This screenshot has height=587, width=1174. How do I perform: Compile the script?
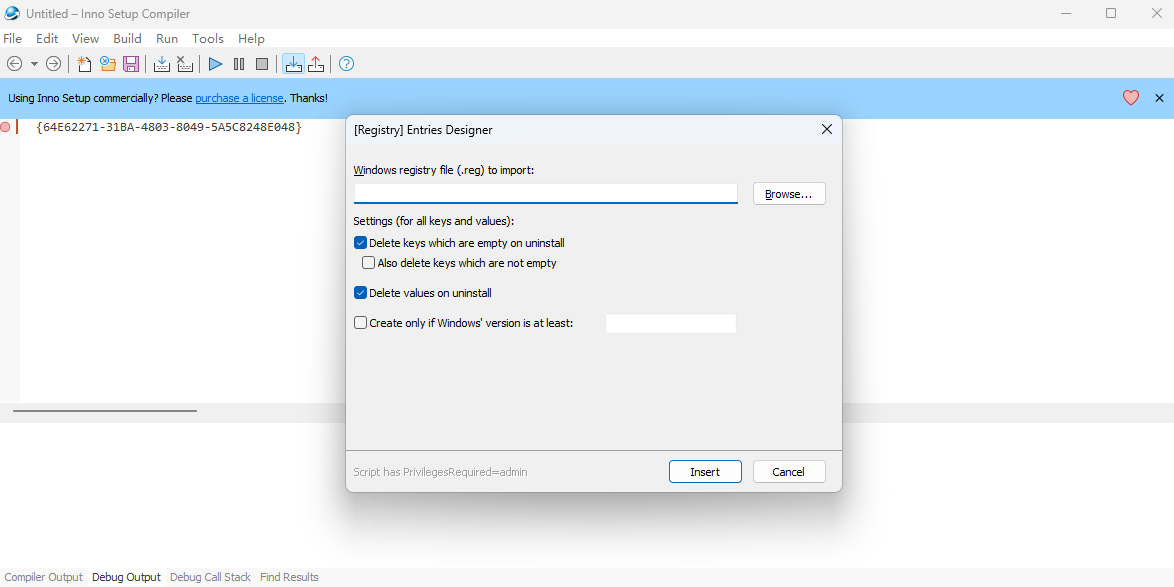(x=161, y=63)
